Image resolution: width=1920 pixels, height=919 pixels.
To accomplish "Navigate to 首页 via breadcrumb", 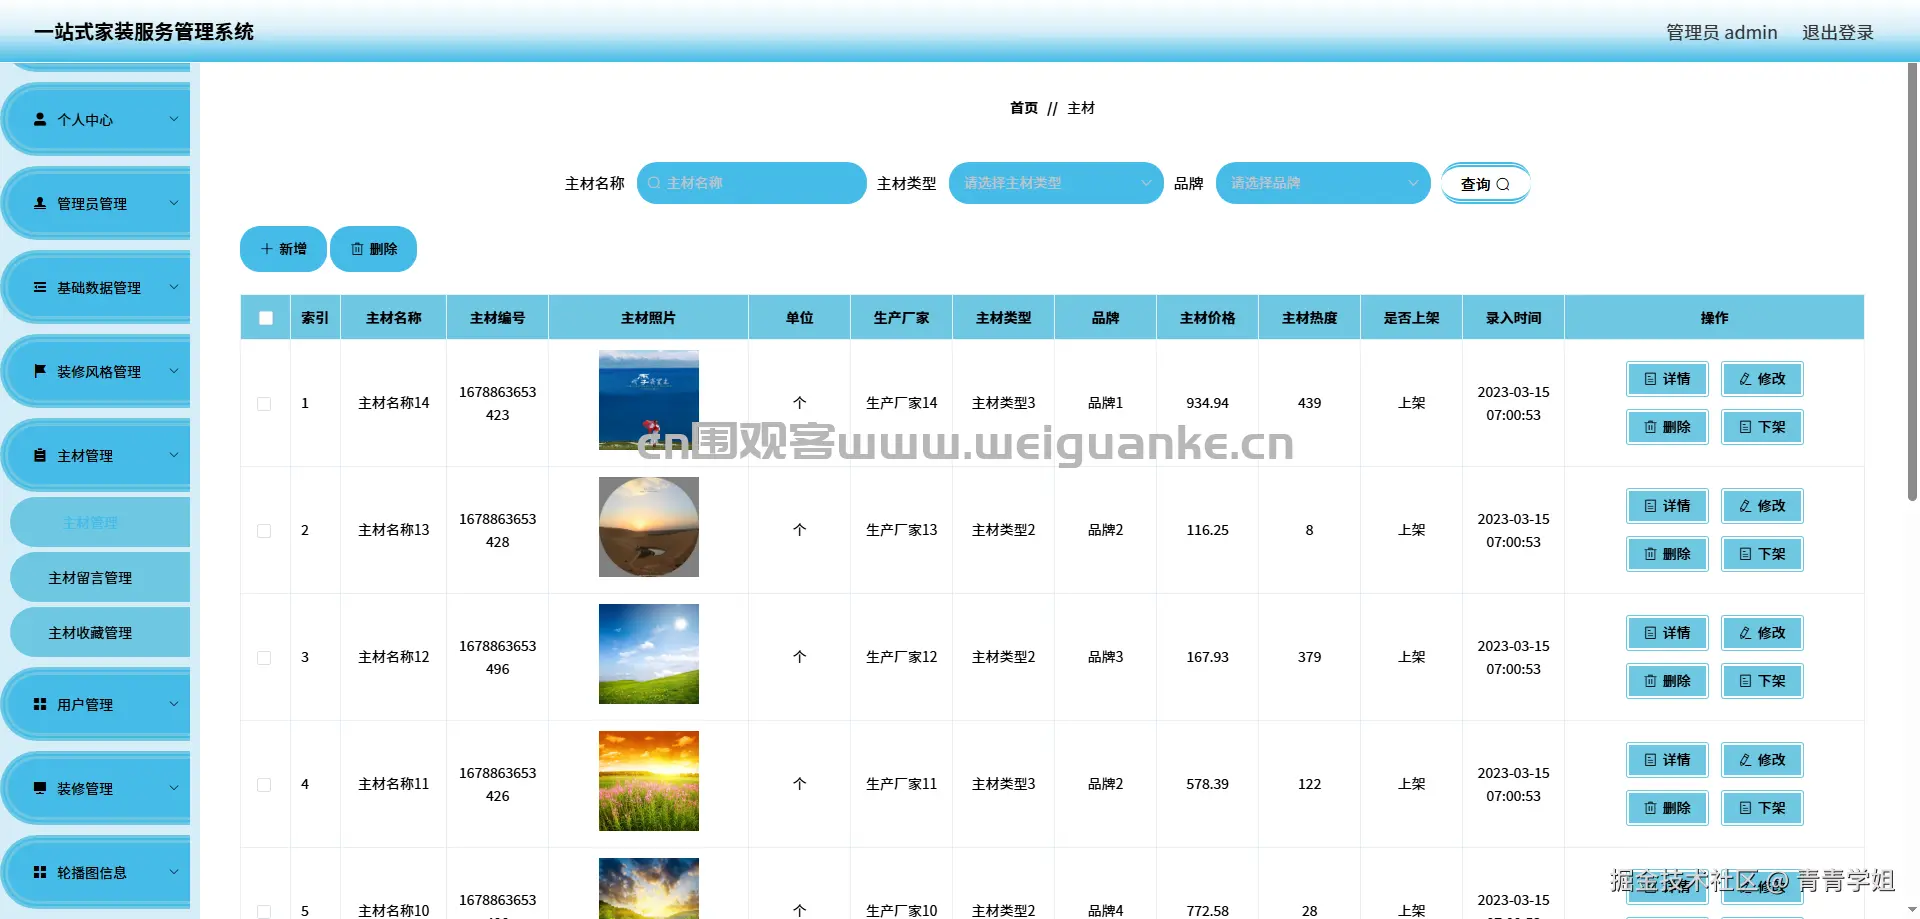I will 1023,108.
